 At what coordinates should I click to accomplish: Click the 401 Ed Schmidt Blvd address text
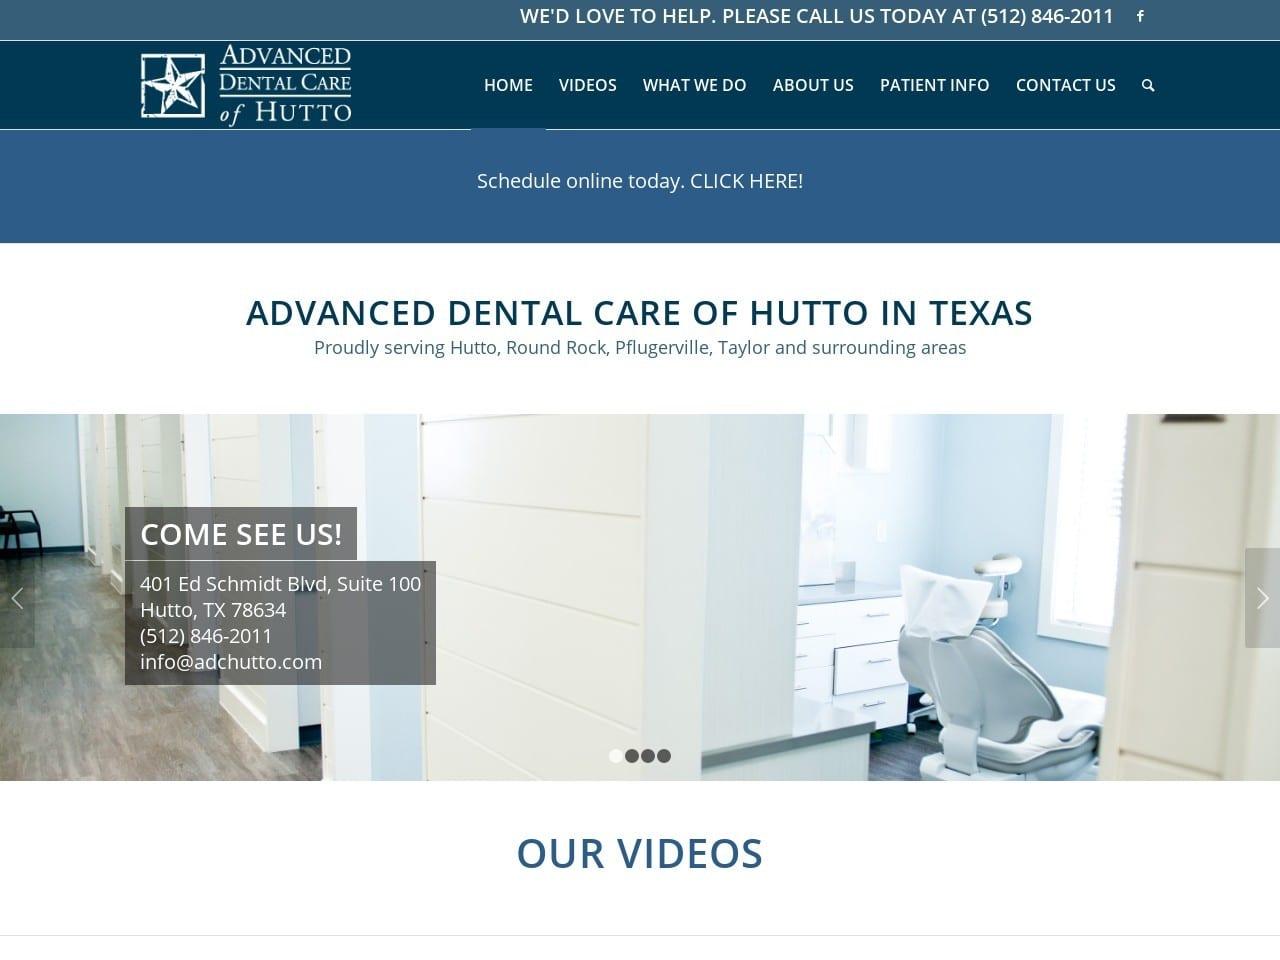pos(281,584)
